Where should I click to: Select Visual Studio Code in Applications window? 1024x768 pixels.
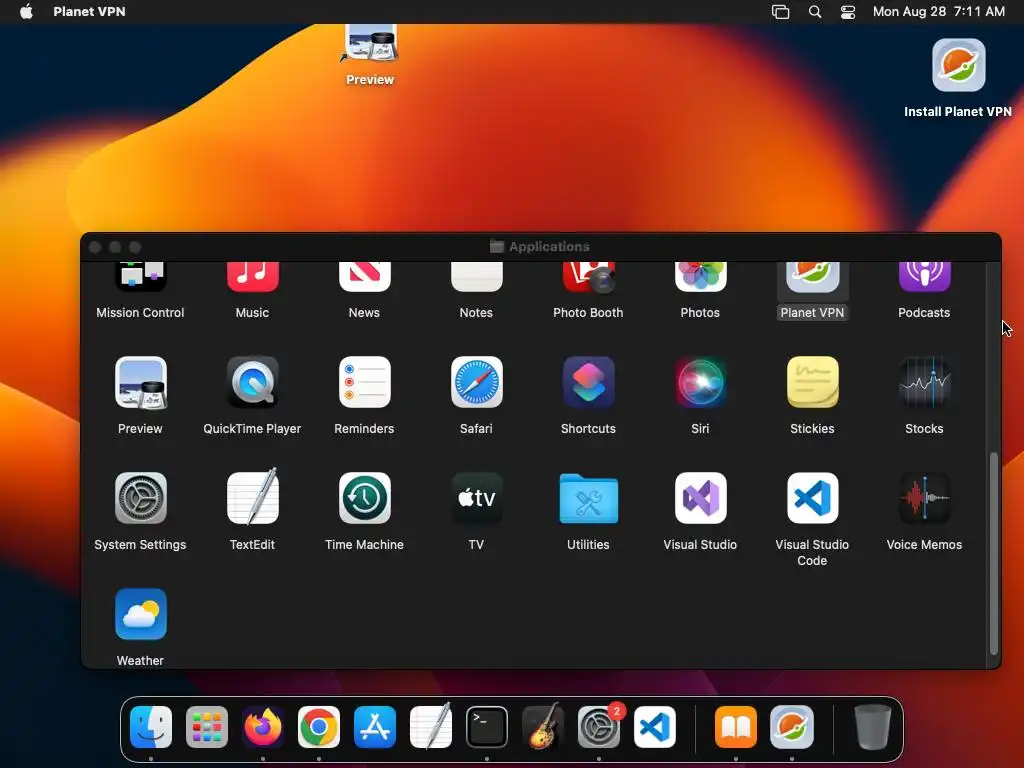coord(812,498)
